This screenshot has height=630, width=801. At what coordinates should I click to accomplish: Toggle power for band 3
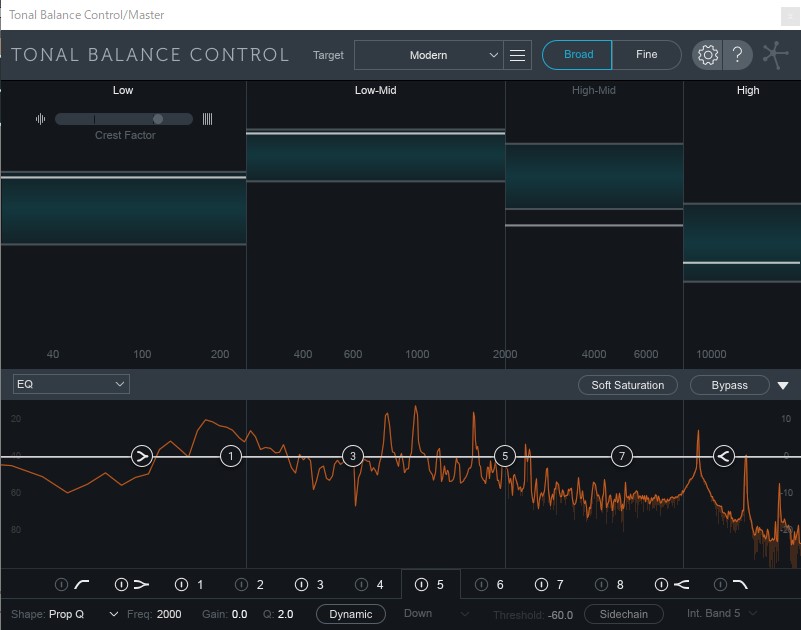(301, 584)
